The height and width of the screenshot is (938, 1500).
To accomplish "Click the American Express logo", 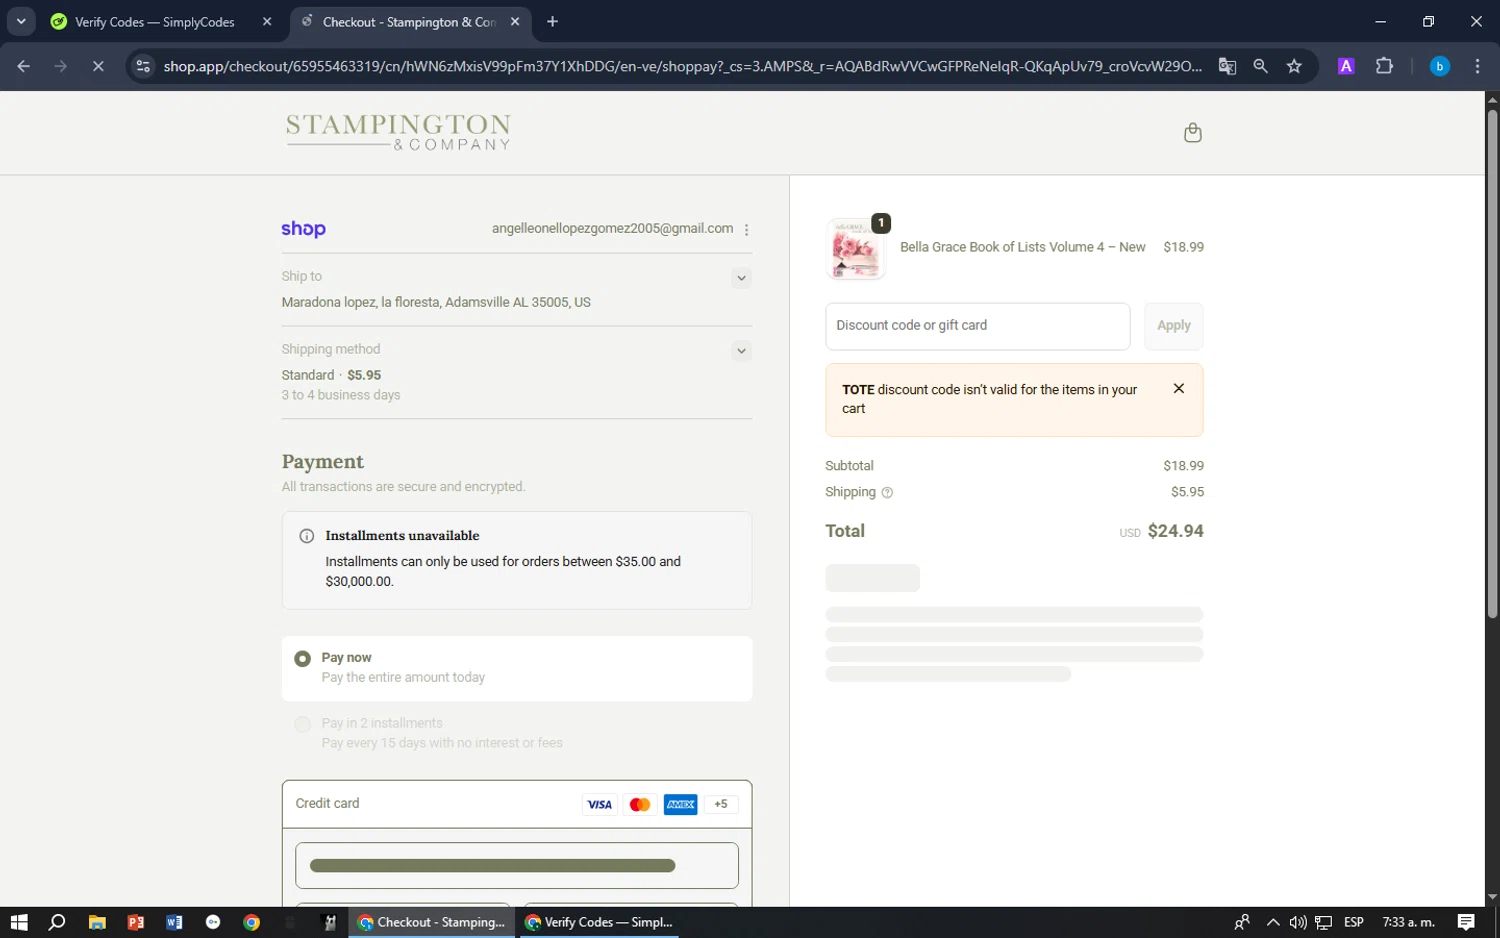I will (680, 804).
